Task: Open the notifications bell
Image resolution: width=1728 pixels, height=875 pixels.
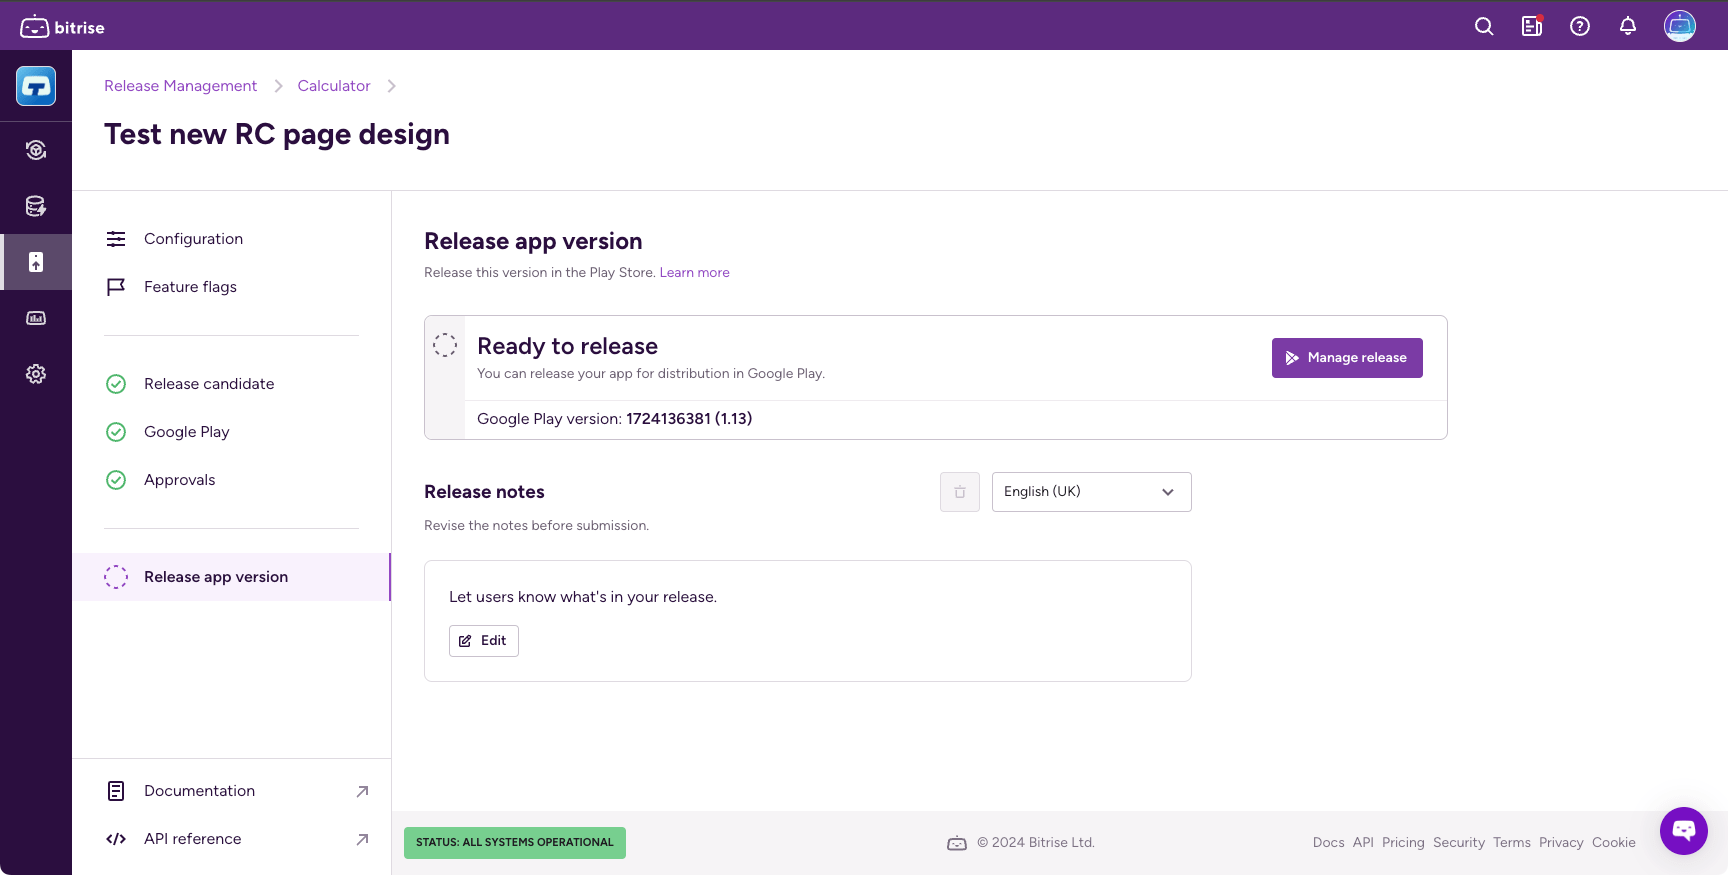Action: click(1628, 27)
